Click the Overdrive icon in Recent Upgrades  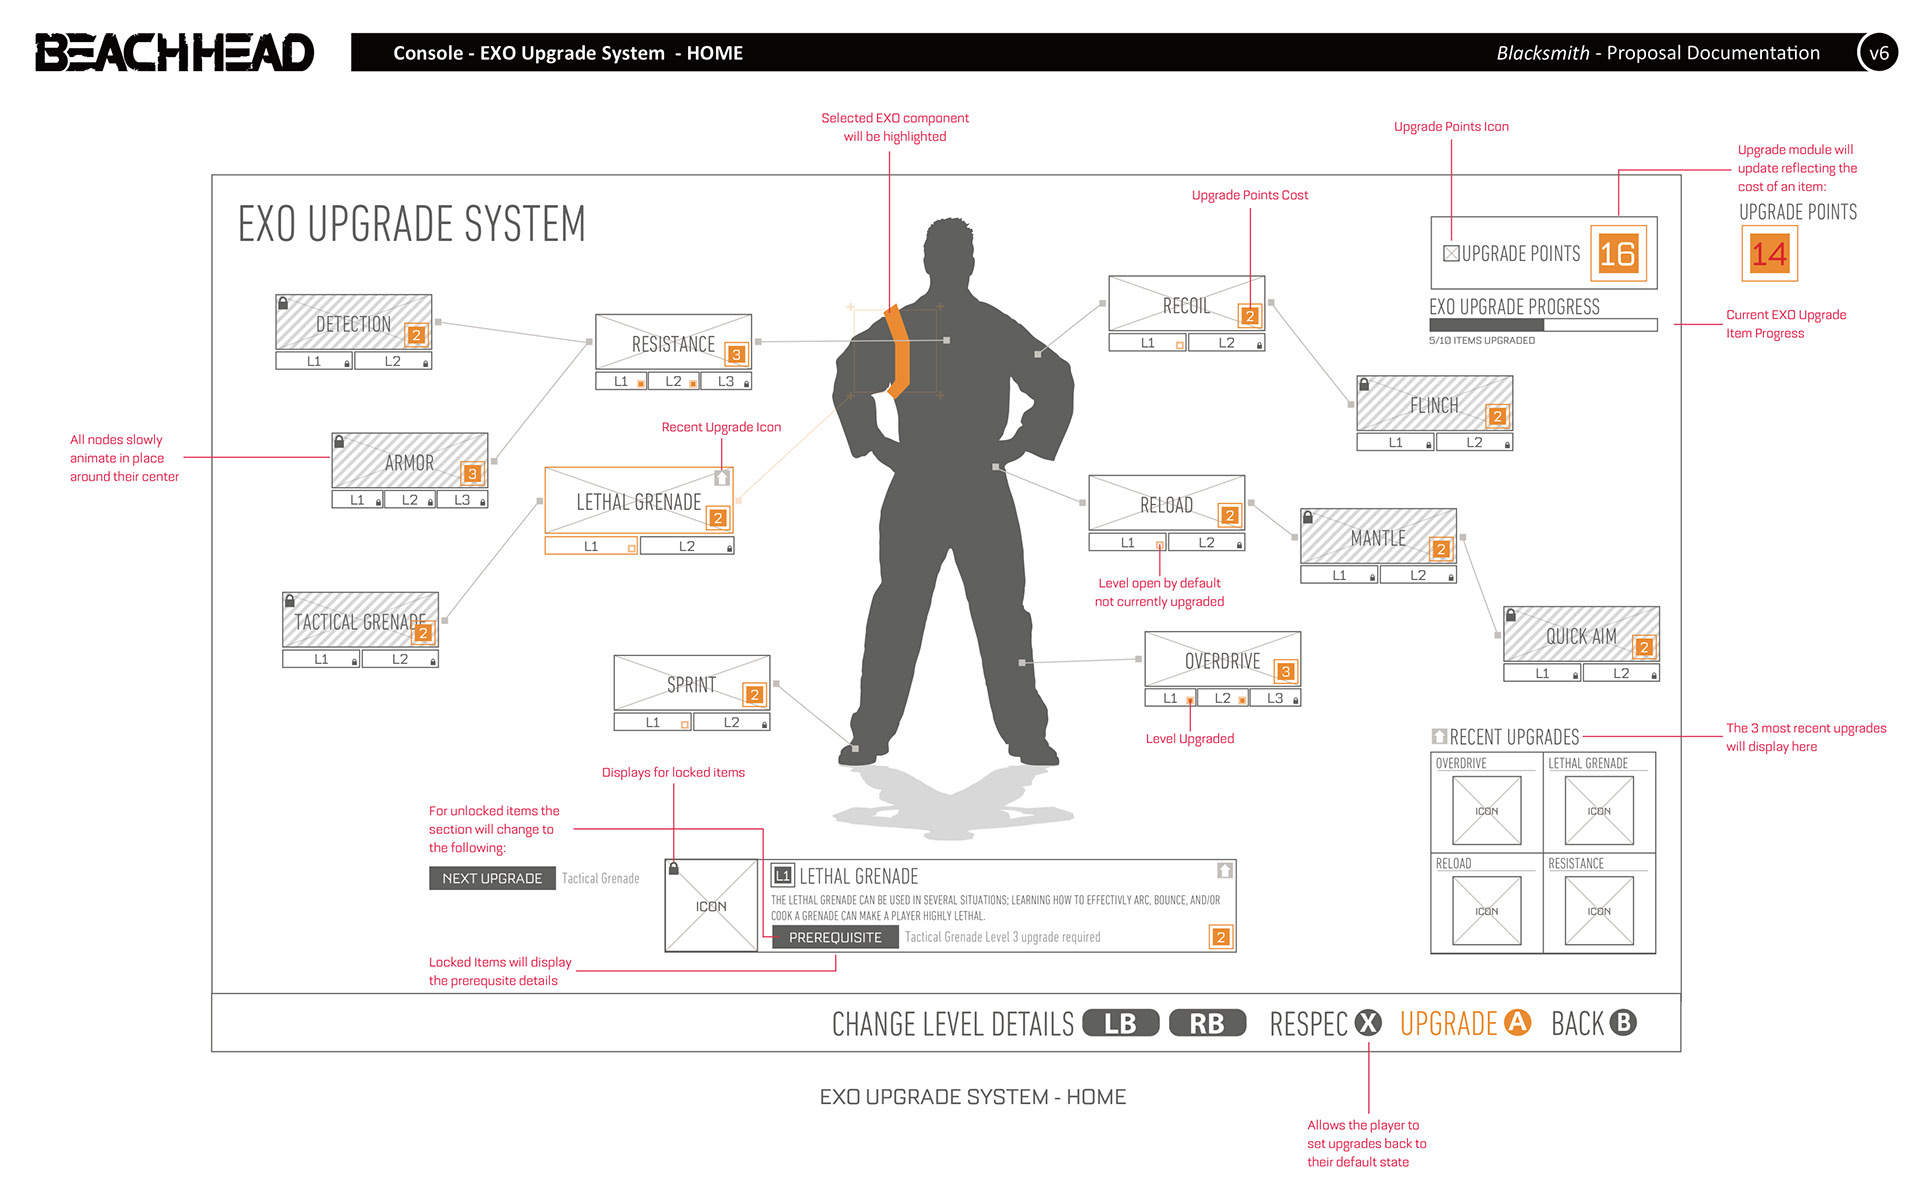[1486, 811]
